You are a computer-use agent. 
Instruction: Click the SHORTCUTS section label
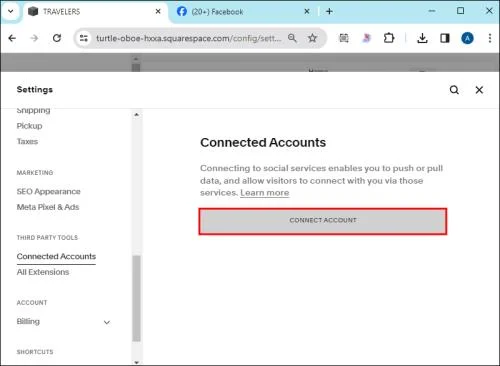[x=35, y=352]
